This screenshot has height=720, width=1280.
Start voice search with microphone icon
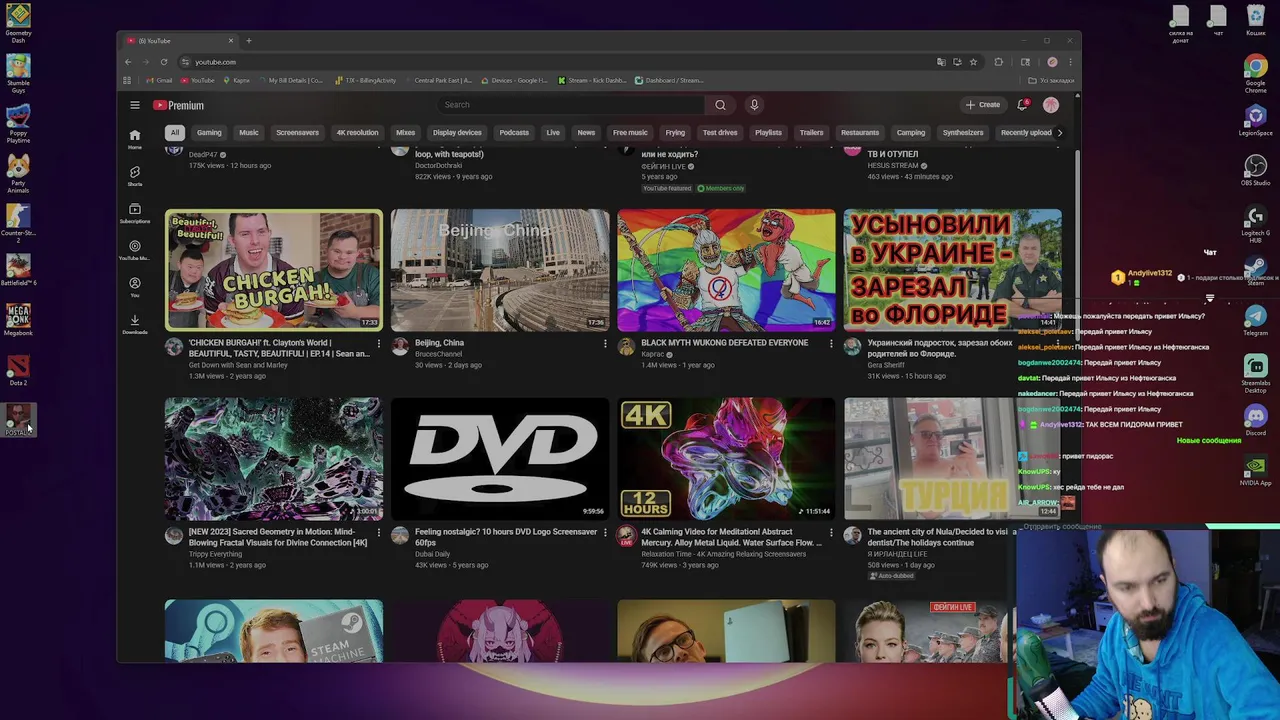pos(754,105)
